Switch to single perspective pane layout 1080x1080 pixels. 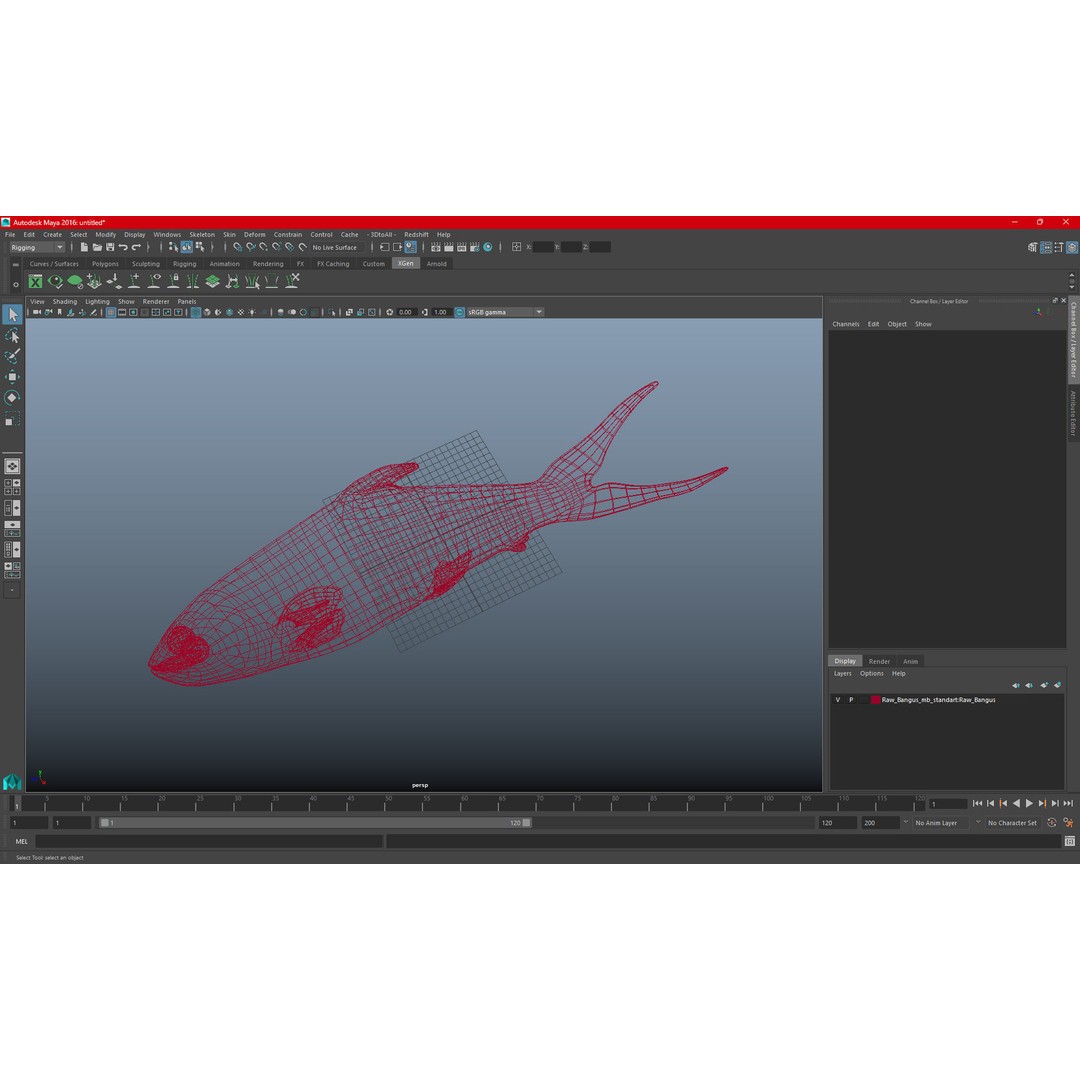(12, 466)
